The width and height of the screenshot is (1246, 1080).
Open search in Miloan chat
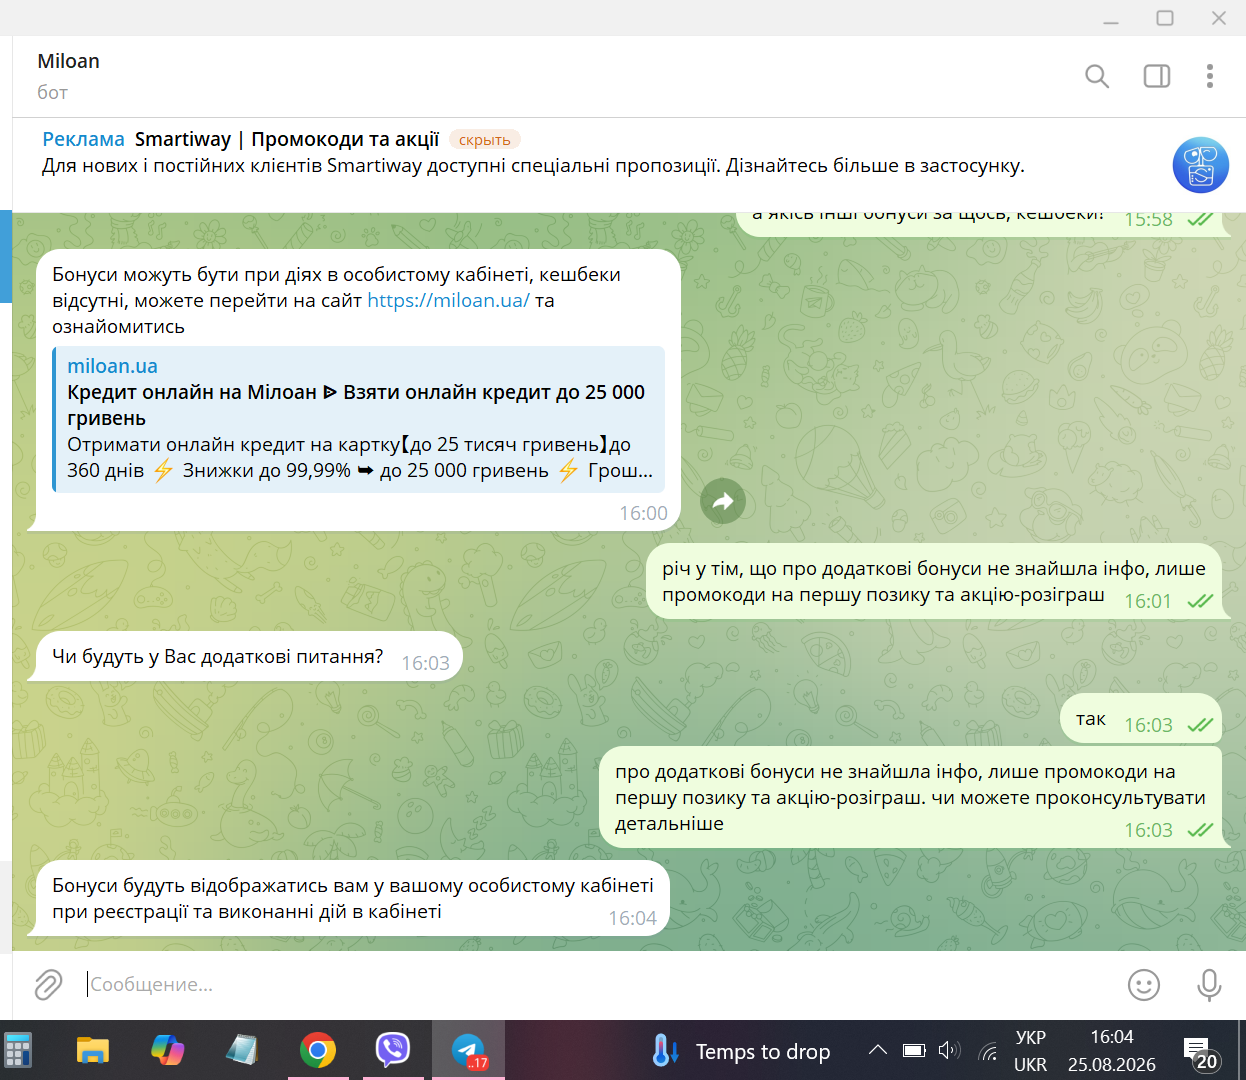click(1097, 76)
